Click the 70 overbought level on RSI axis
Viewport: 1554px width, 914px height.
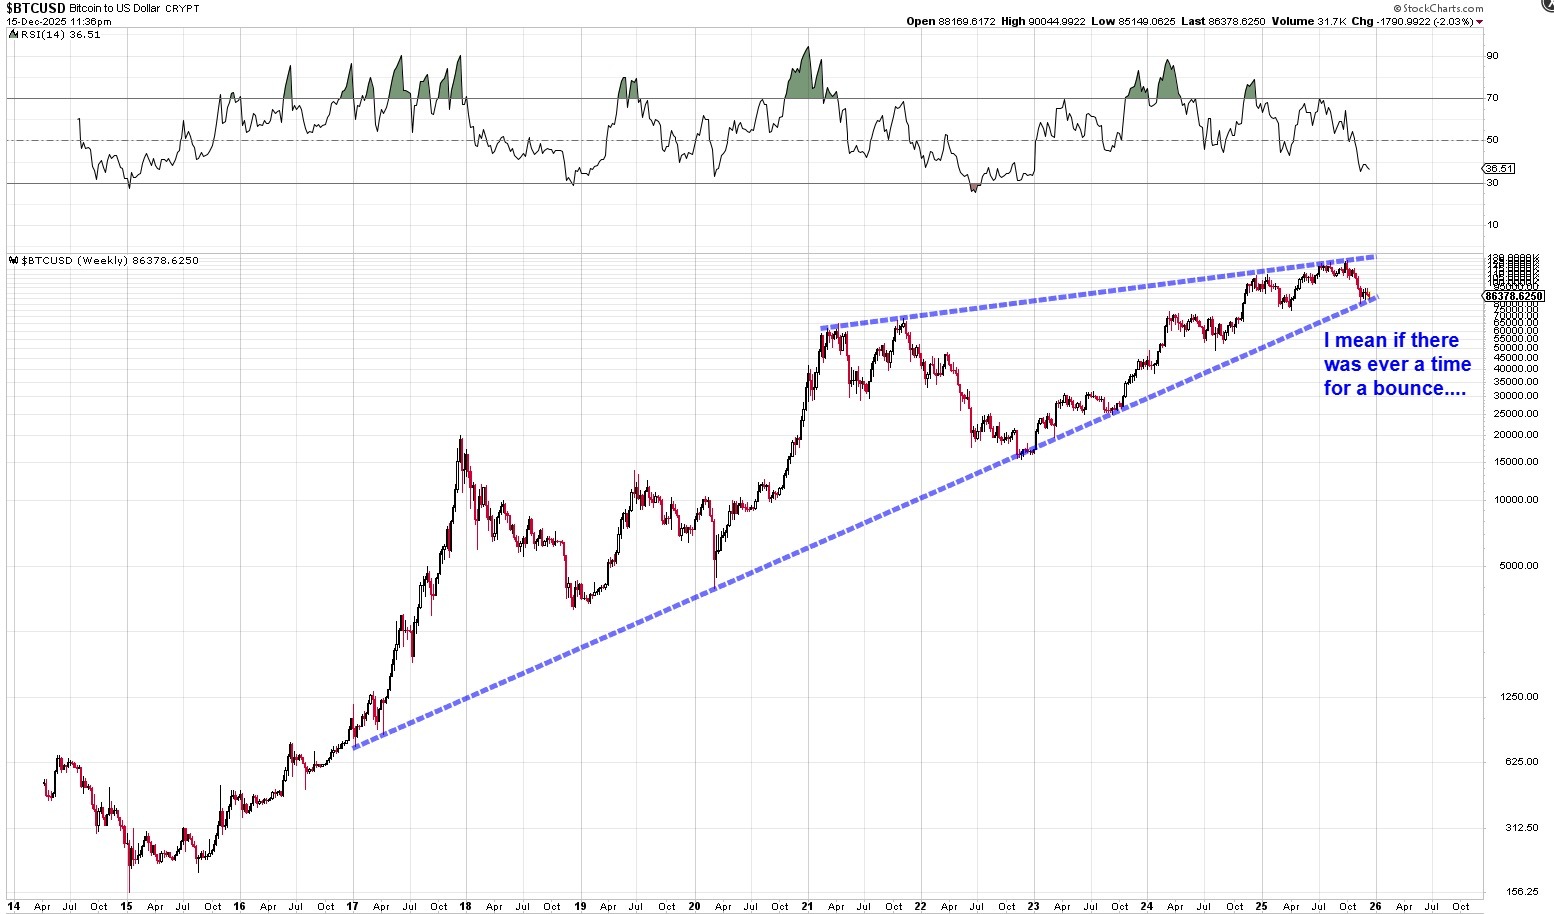[1492, 98]
